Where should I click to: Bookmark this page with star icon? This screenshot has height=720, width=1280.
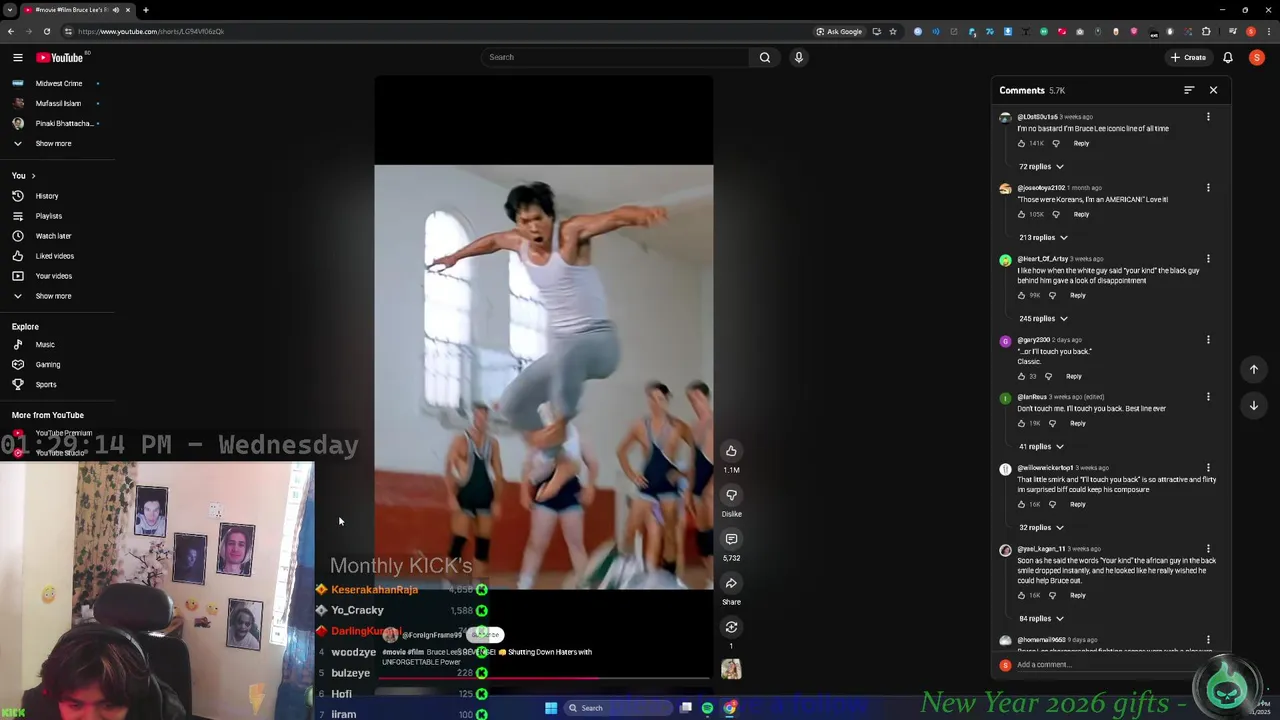[x=893, y=31]
